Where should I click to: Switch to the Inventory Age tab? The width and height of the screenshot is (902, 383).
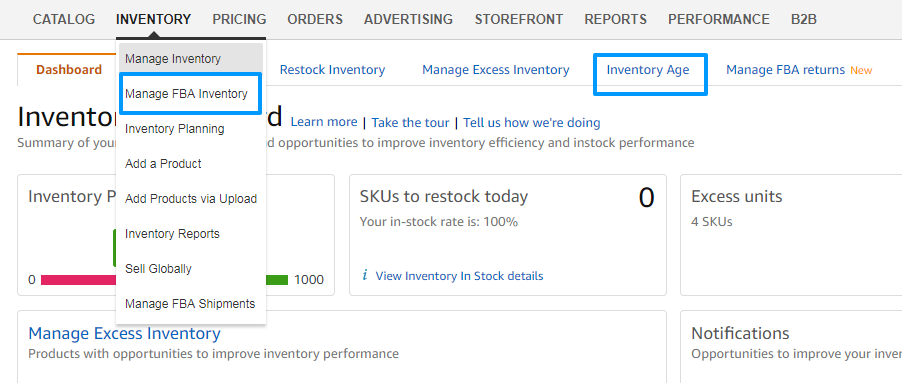coord(648,70)
